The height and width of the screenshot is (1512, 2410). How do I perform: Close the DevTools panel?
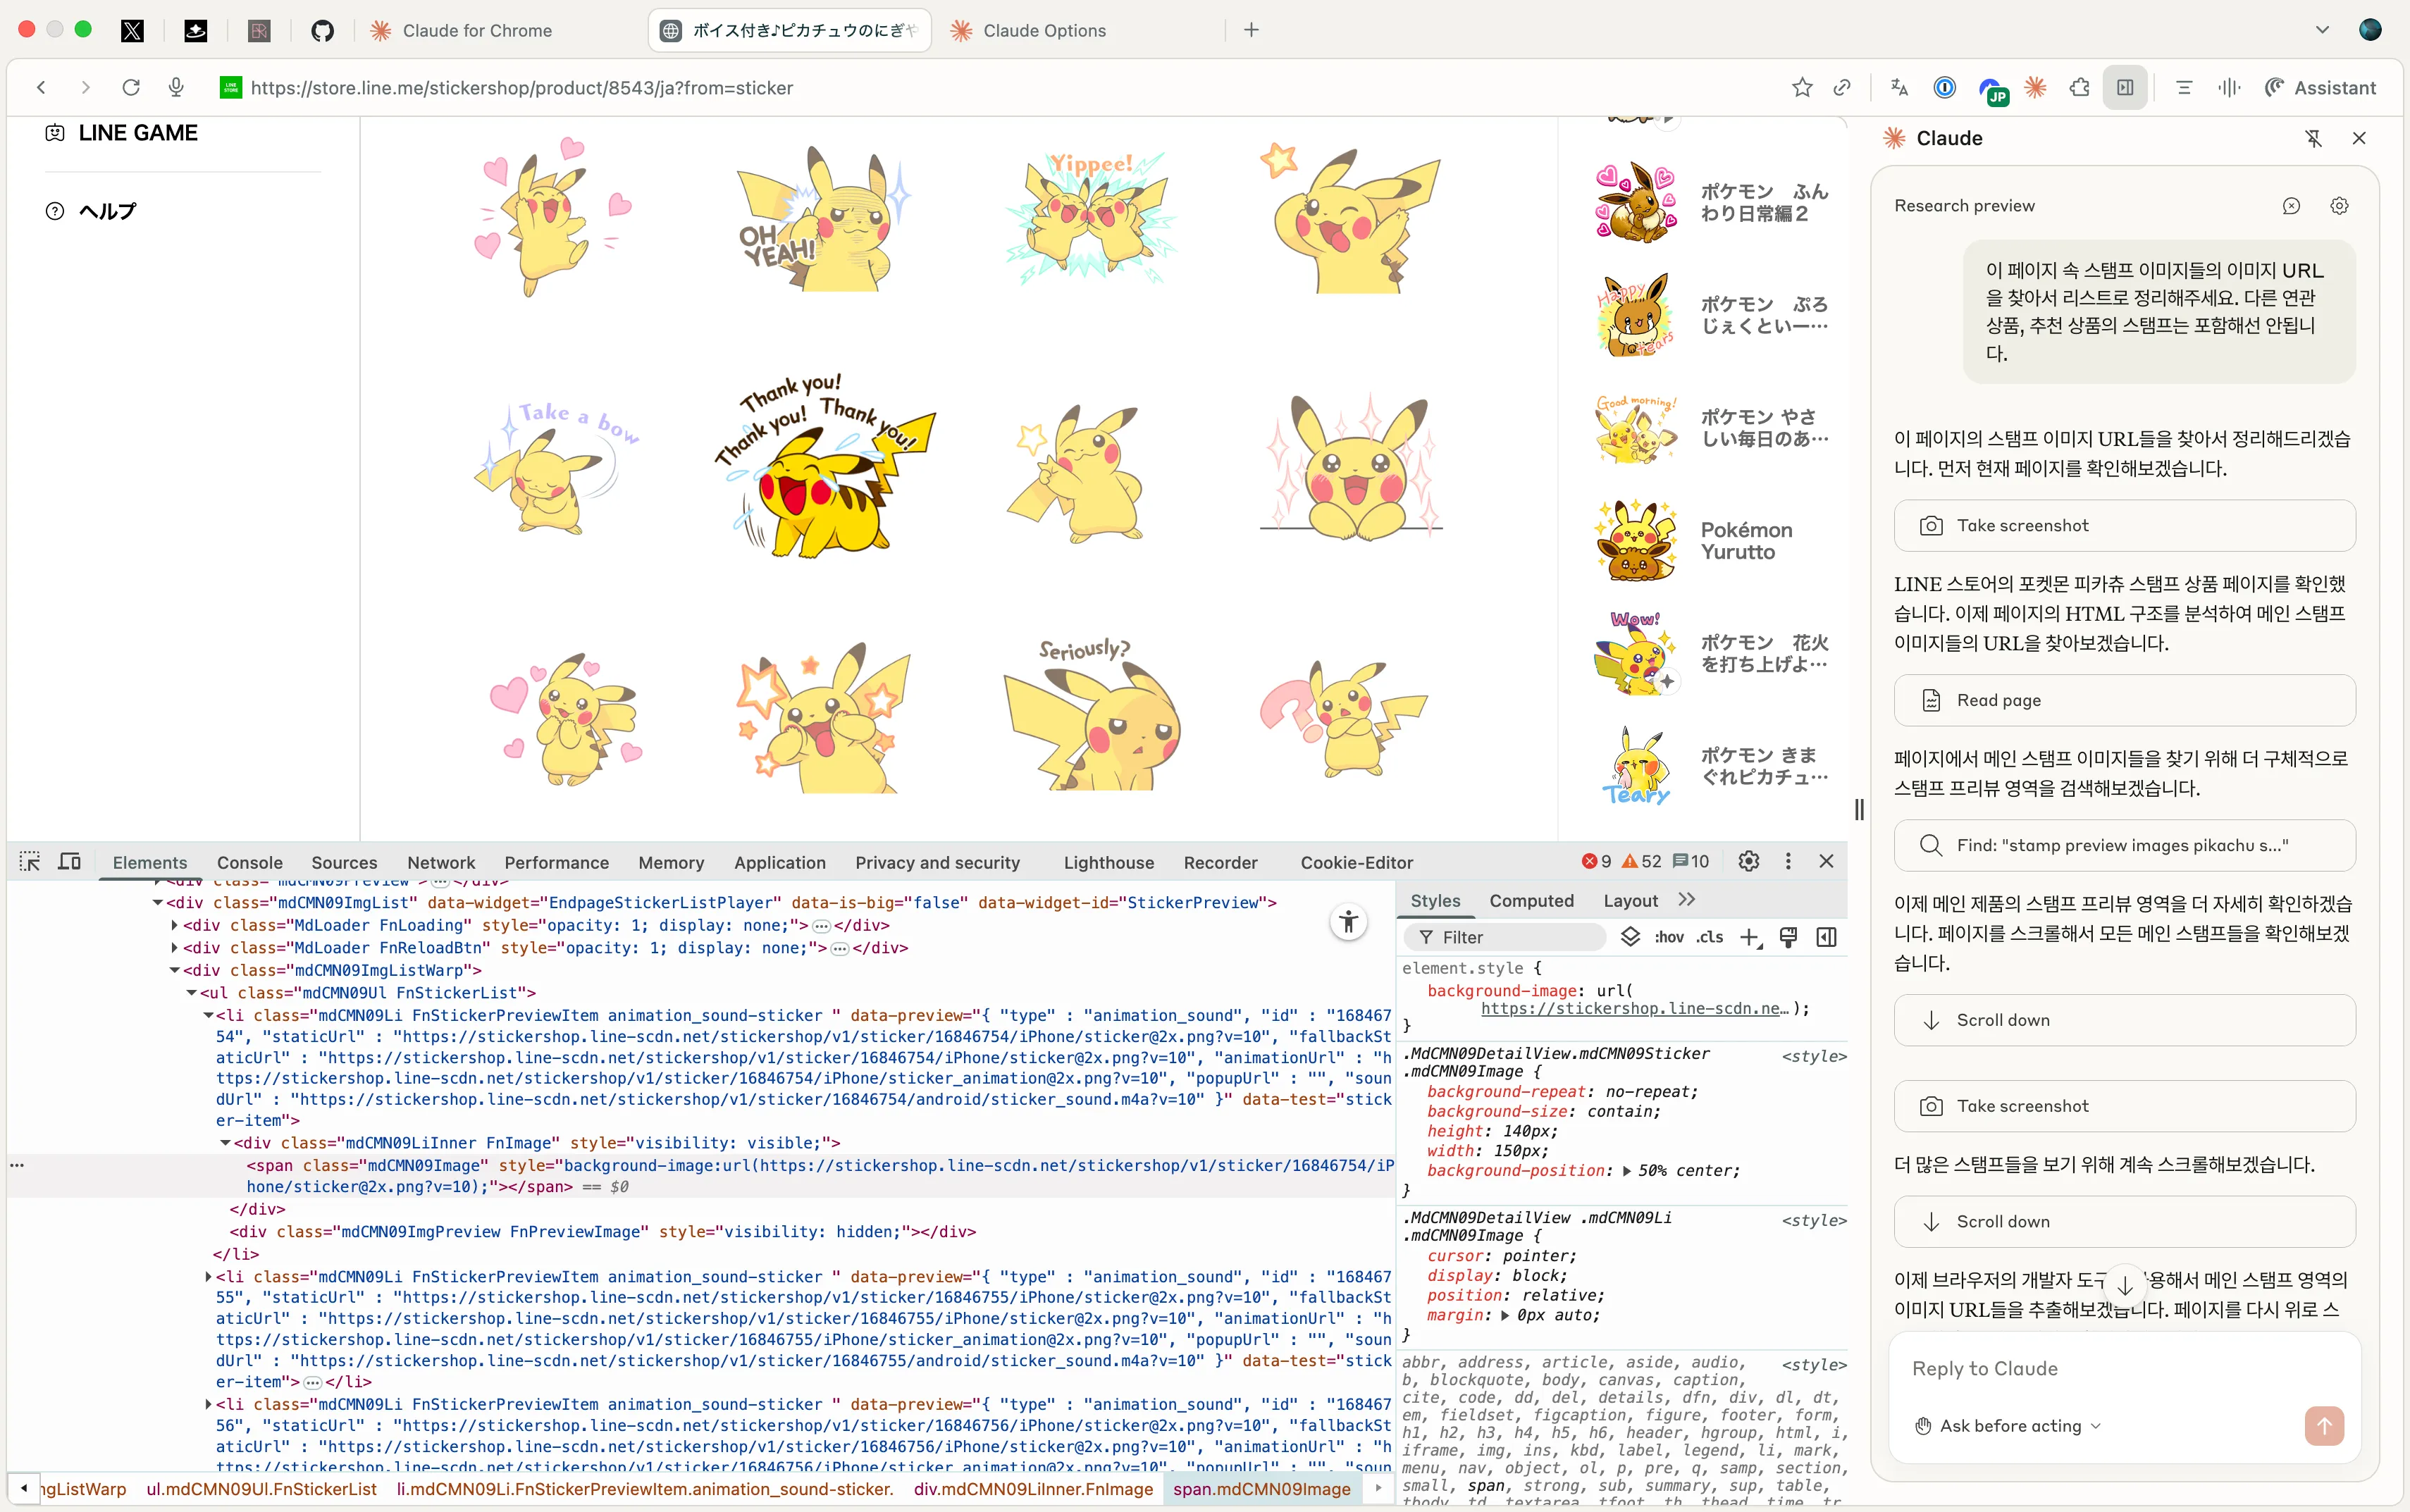(1826, 862)
